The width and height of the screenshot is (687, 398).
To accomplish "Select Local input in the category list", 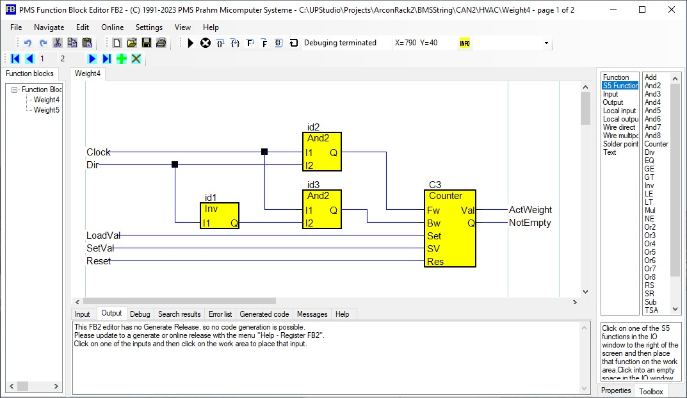I will [x=619, y=110].
